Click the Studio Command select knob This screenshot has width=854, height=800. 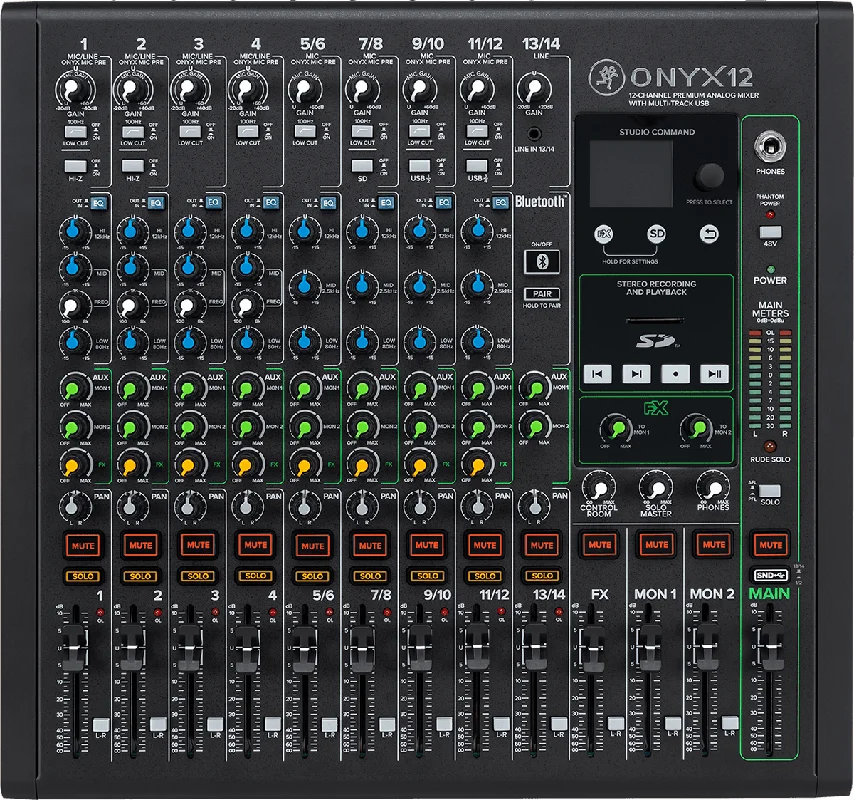click(x=709, y=176)
